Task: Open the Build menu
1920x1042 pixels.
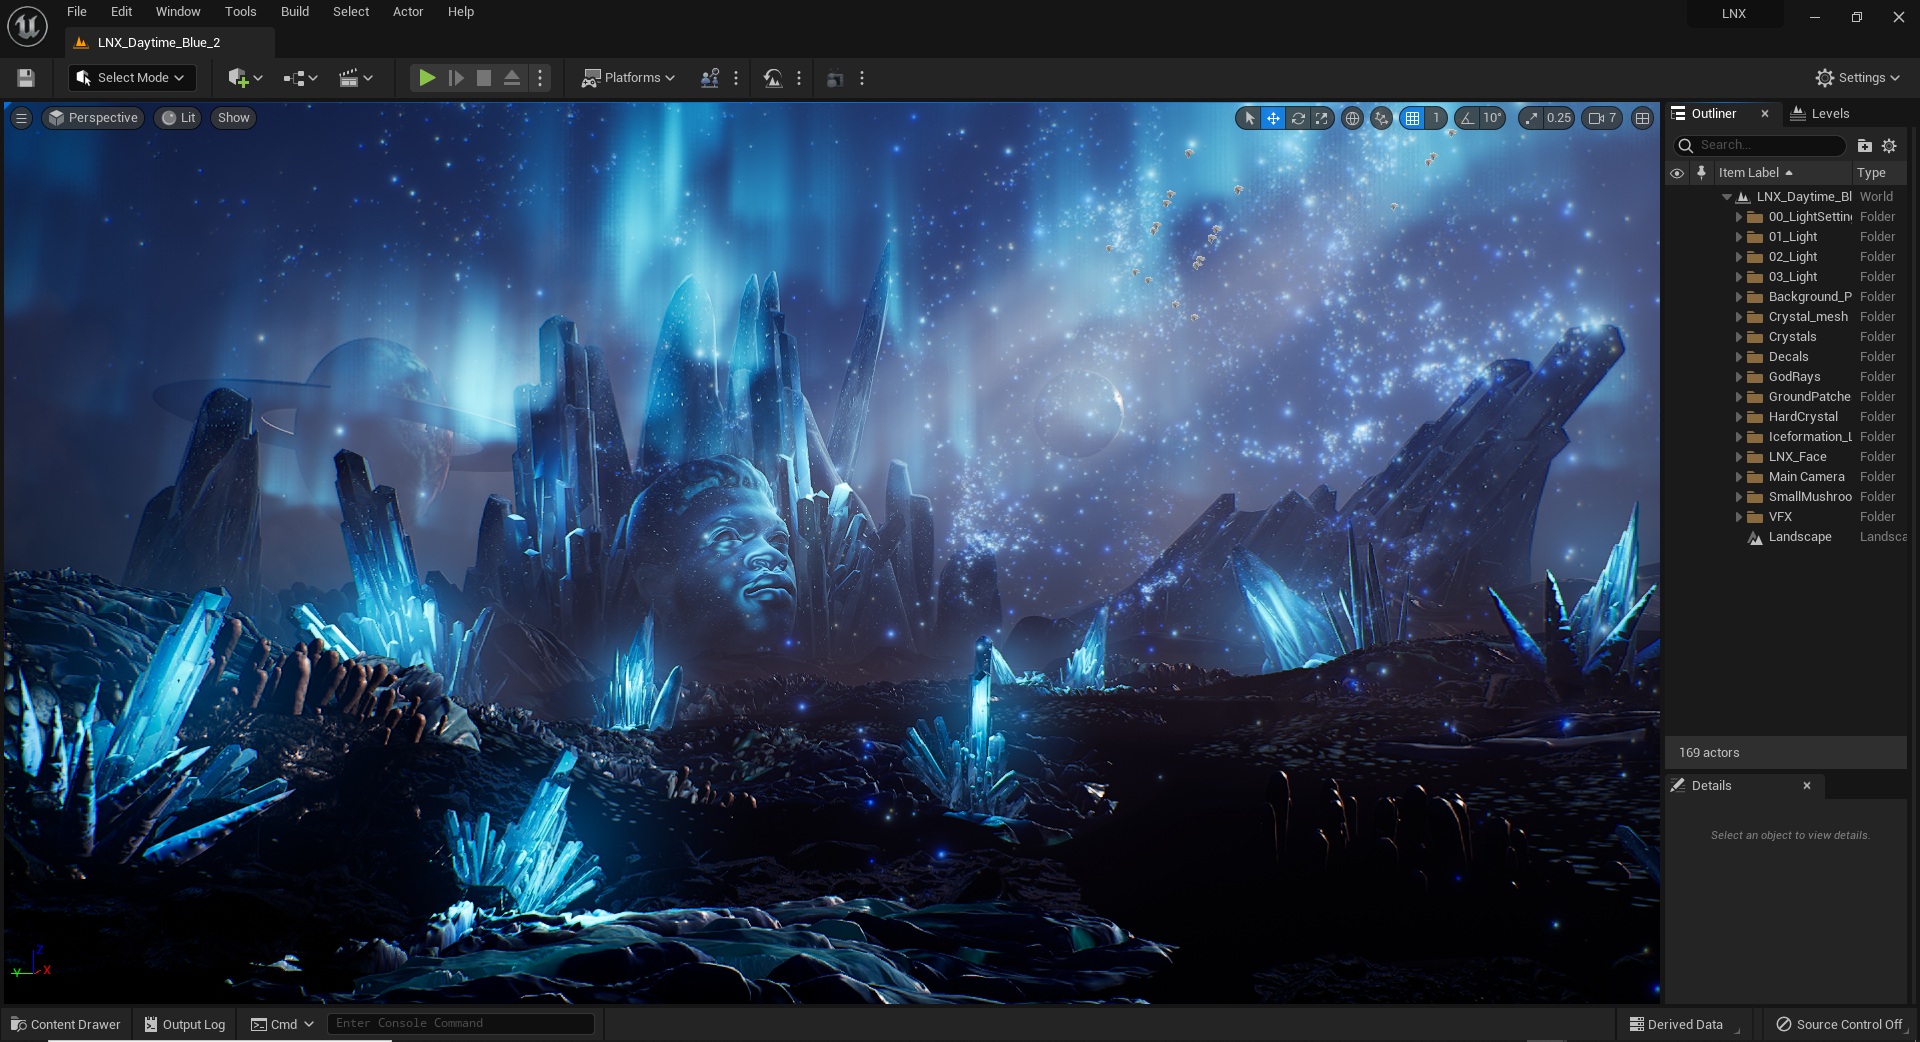Action: tap(294, 12)
